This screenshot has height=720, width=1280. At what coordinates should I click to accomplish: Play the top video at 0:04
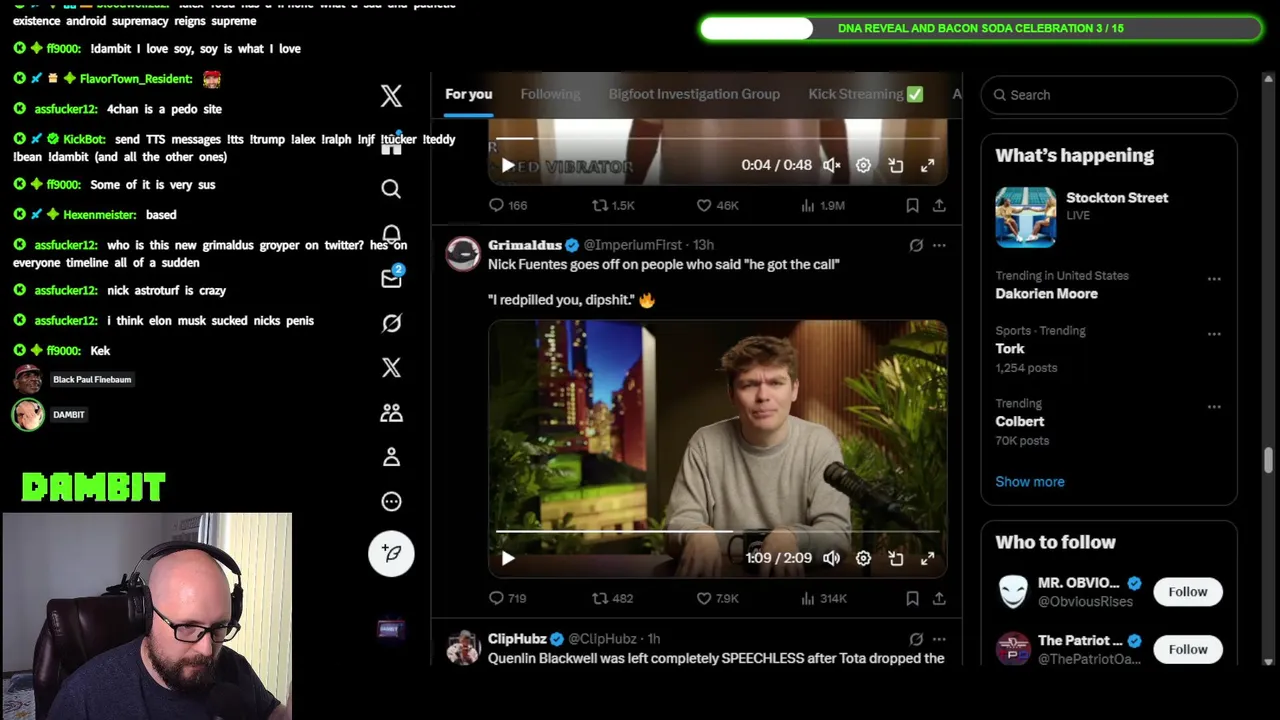tap(508, 165)
